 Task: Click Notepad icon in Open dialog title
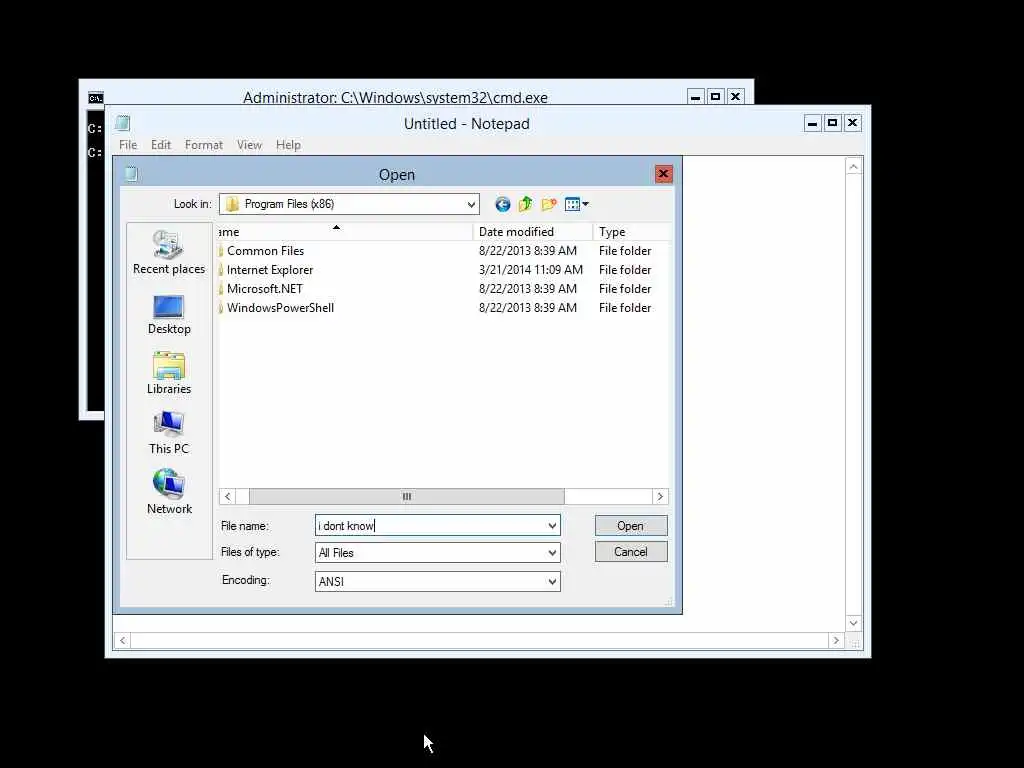(x=131, y=174)
